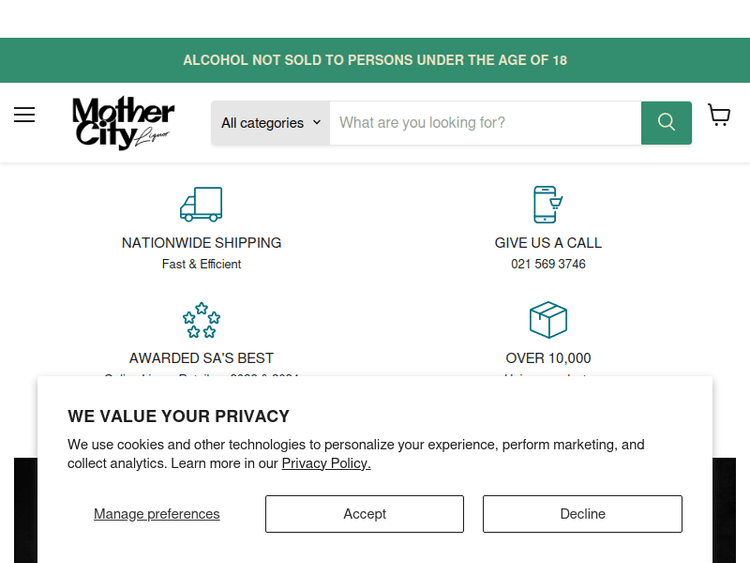Click the stars award icon
This screenshot has height=563, width=750.
click(201, 320)
